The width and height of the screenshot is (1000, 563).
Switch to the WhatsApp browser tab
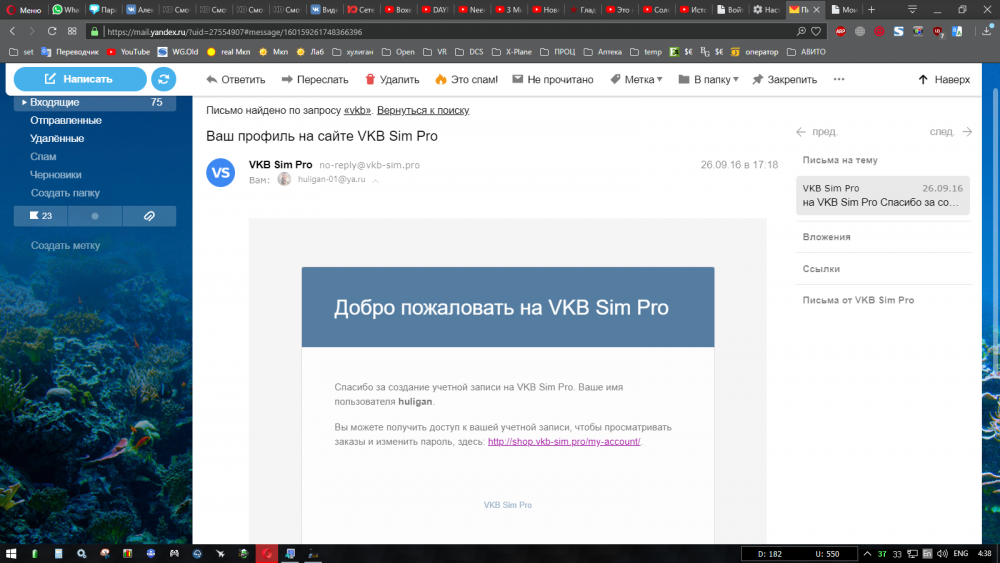pyautogui.click(x=66, y=10)
